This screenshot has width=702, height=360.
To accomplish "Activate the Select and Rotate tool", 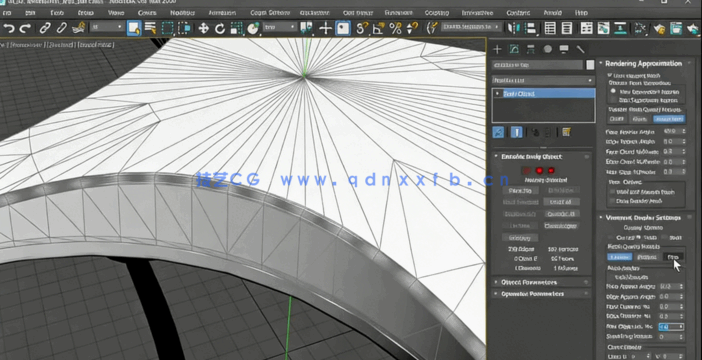I will (x=220, y=28).
